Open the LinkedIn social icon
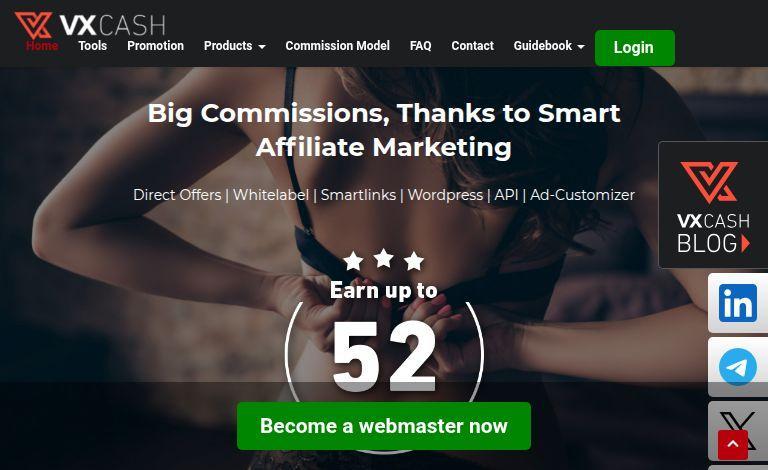This screenshot has height=470, width=768. coord(738,303)
